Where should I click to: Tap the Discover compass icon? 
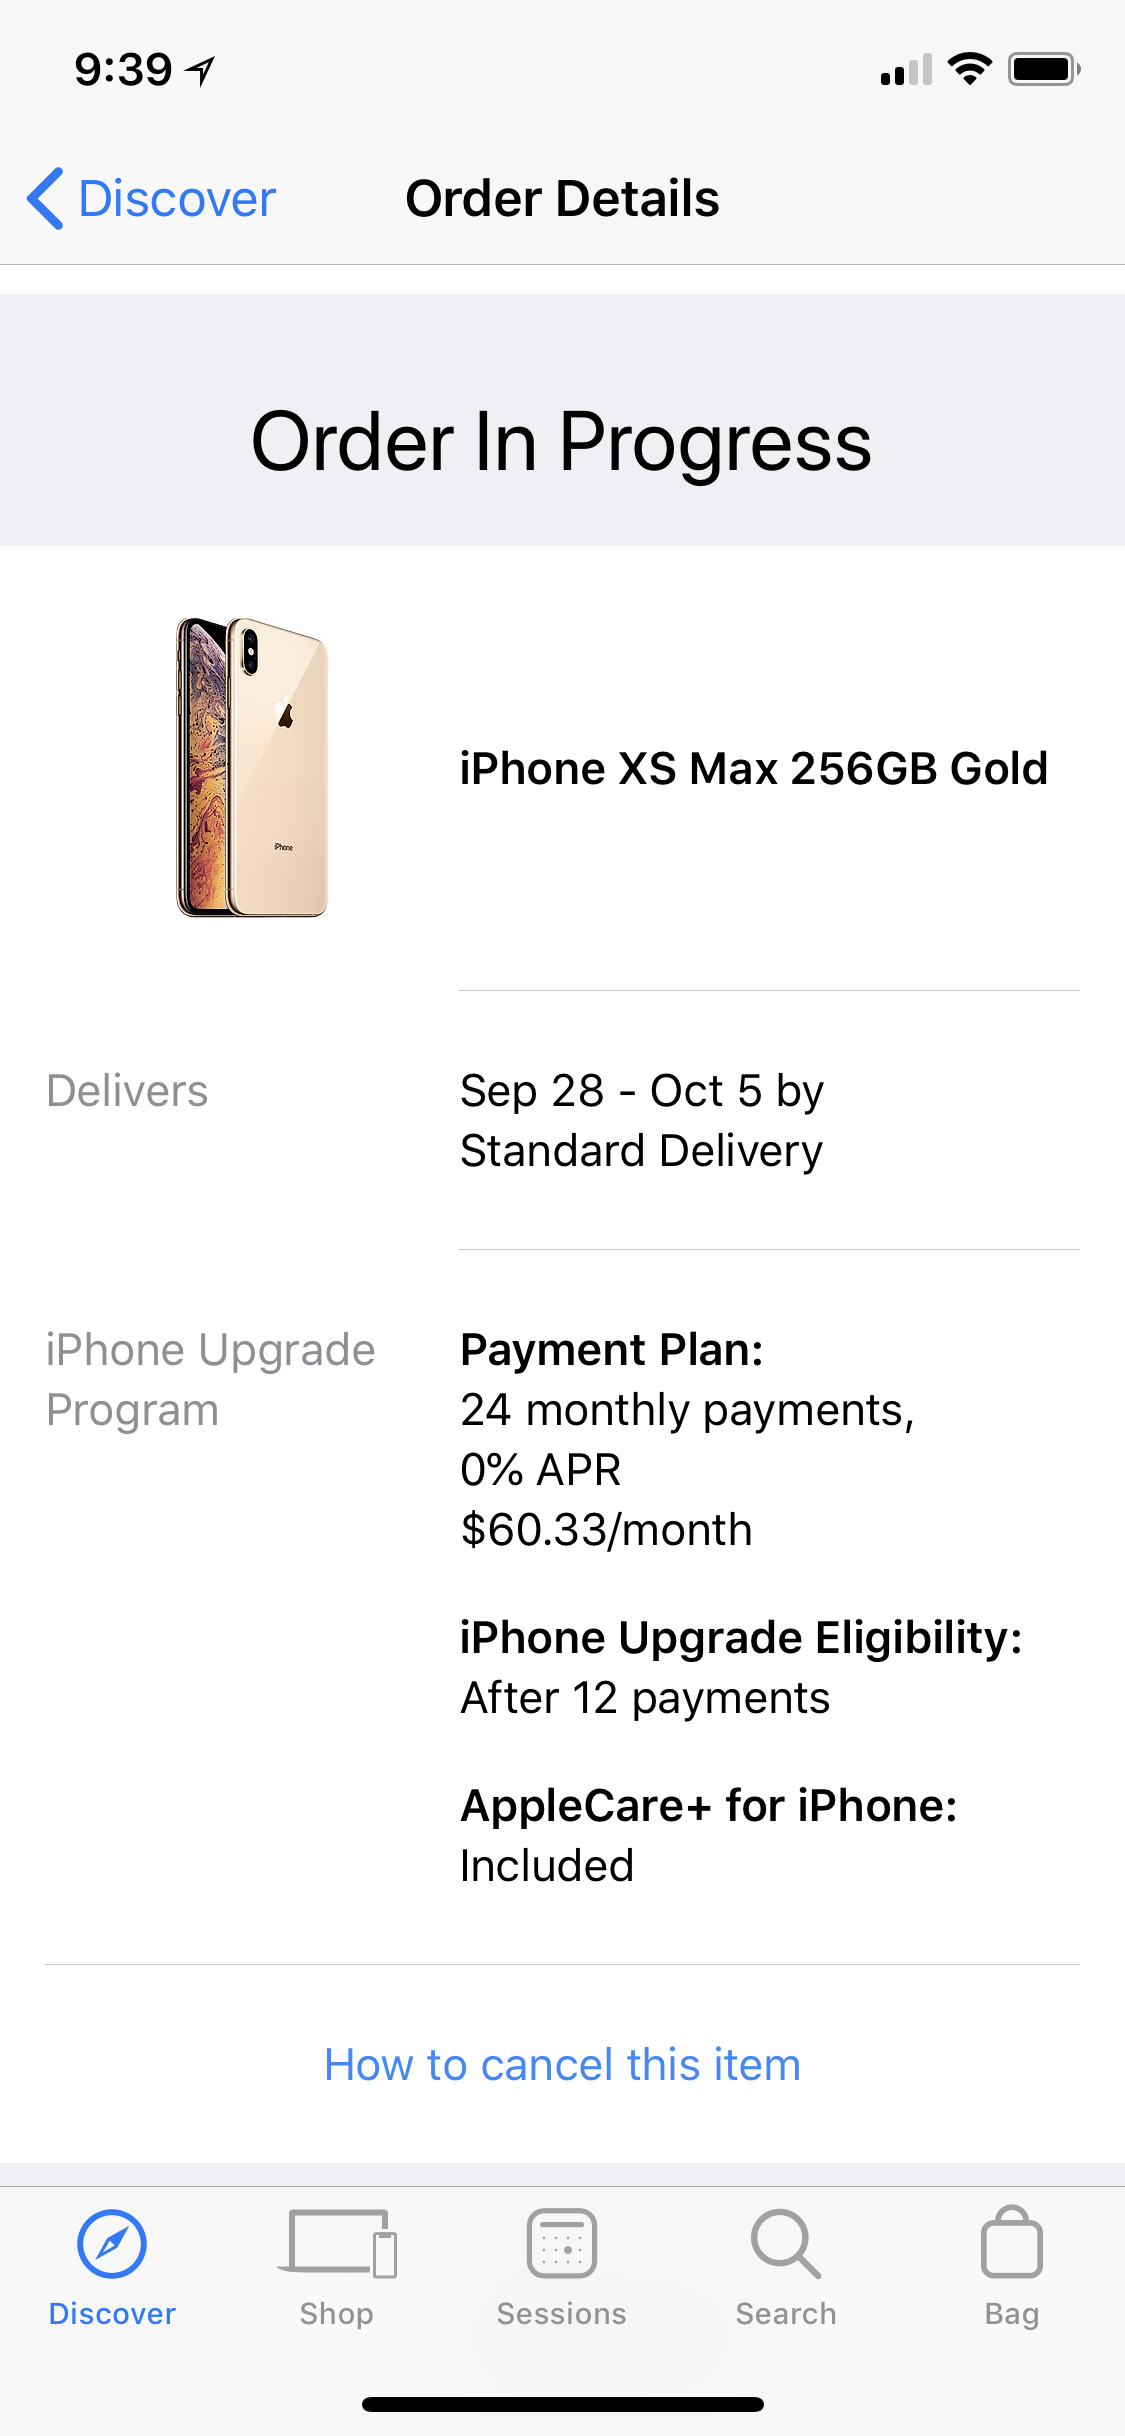112,2244
